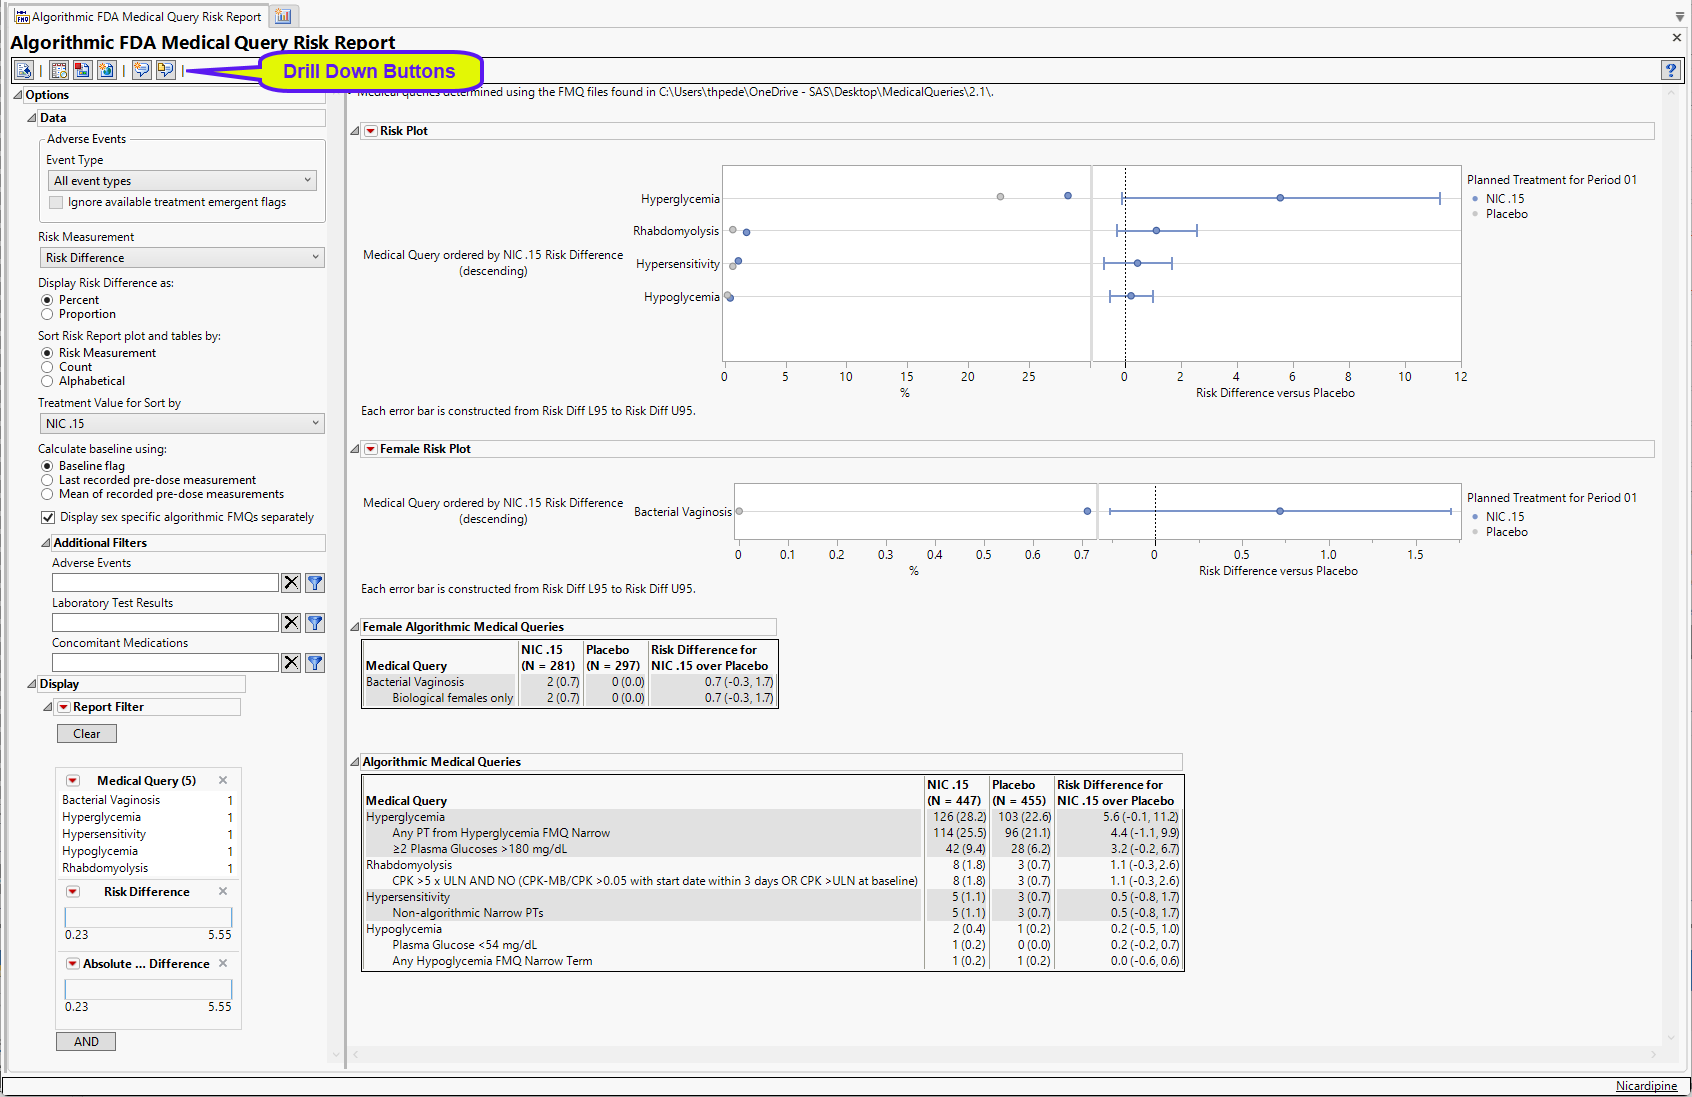1692x1097 pixels.
Task: Open the Event Type dropdown
Action: (182, 181)
